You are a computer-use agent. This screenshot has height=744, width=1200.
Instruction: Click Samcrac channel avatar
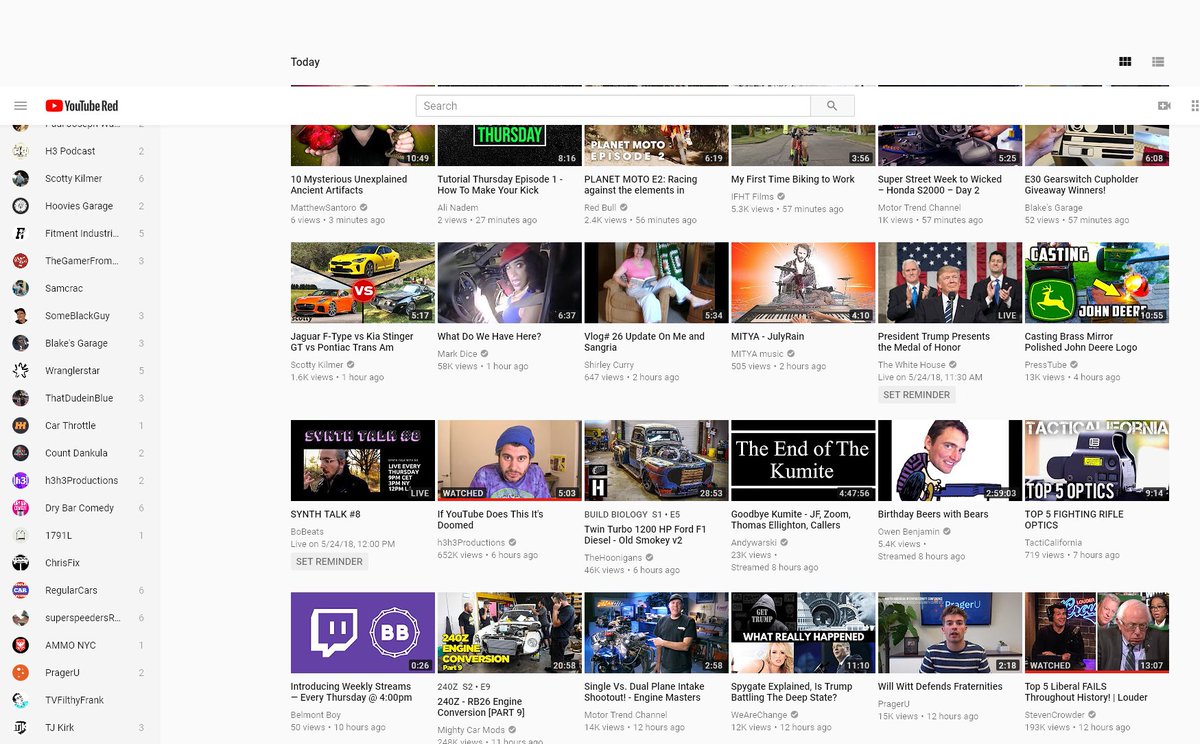coord(20,288)
